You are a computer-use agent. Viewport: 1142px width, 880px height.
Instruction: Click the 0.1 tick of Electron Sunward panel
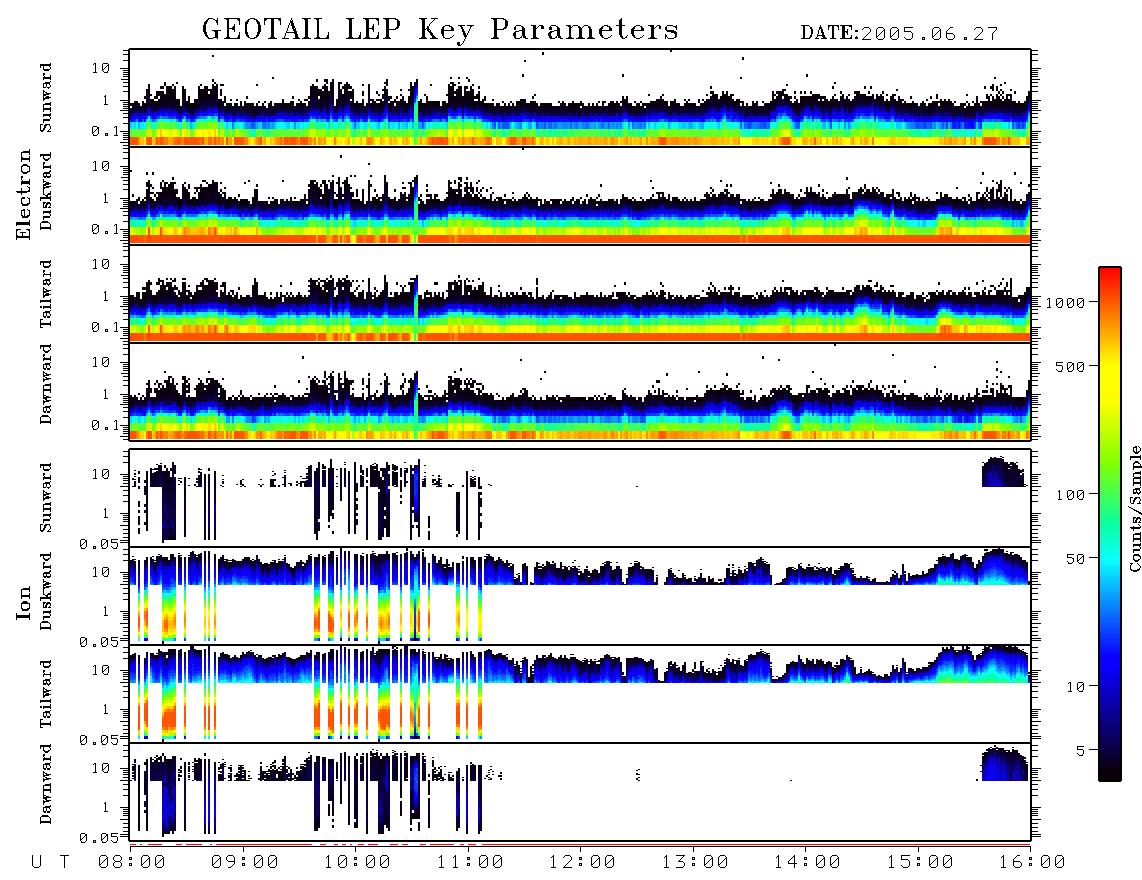tap(106, 131)
